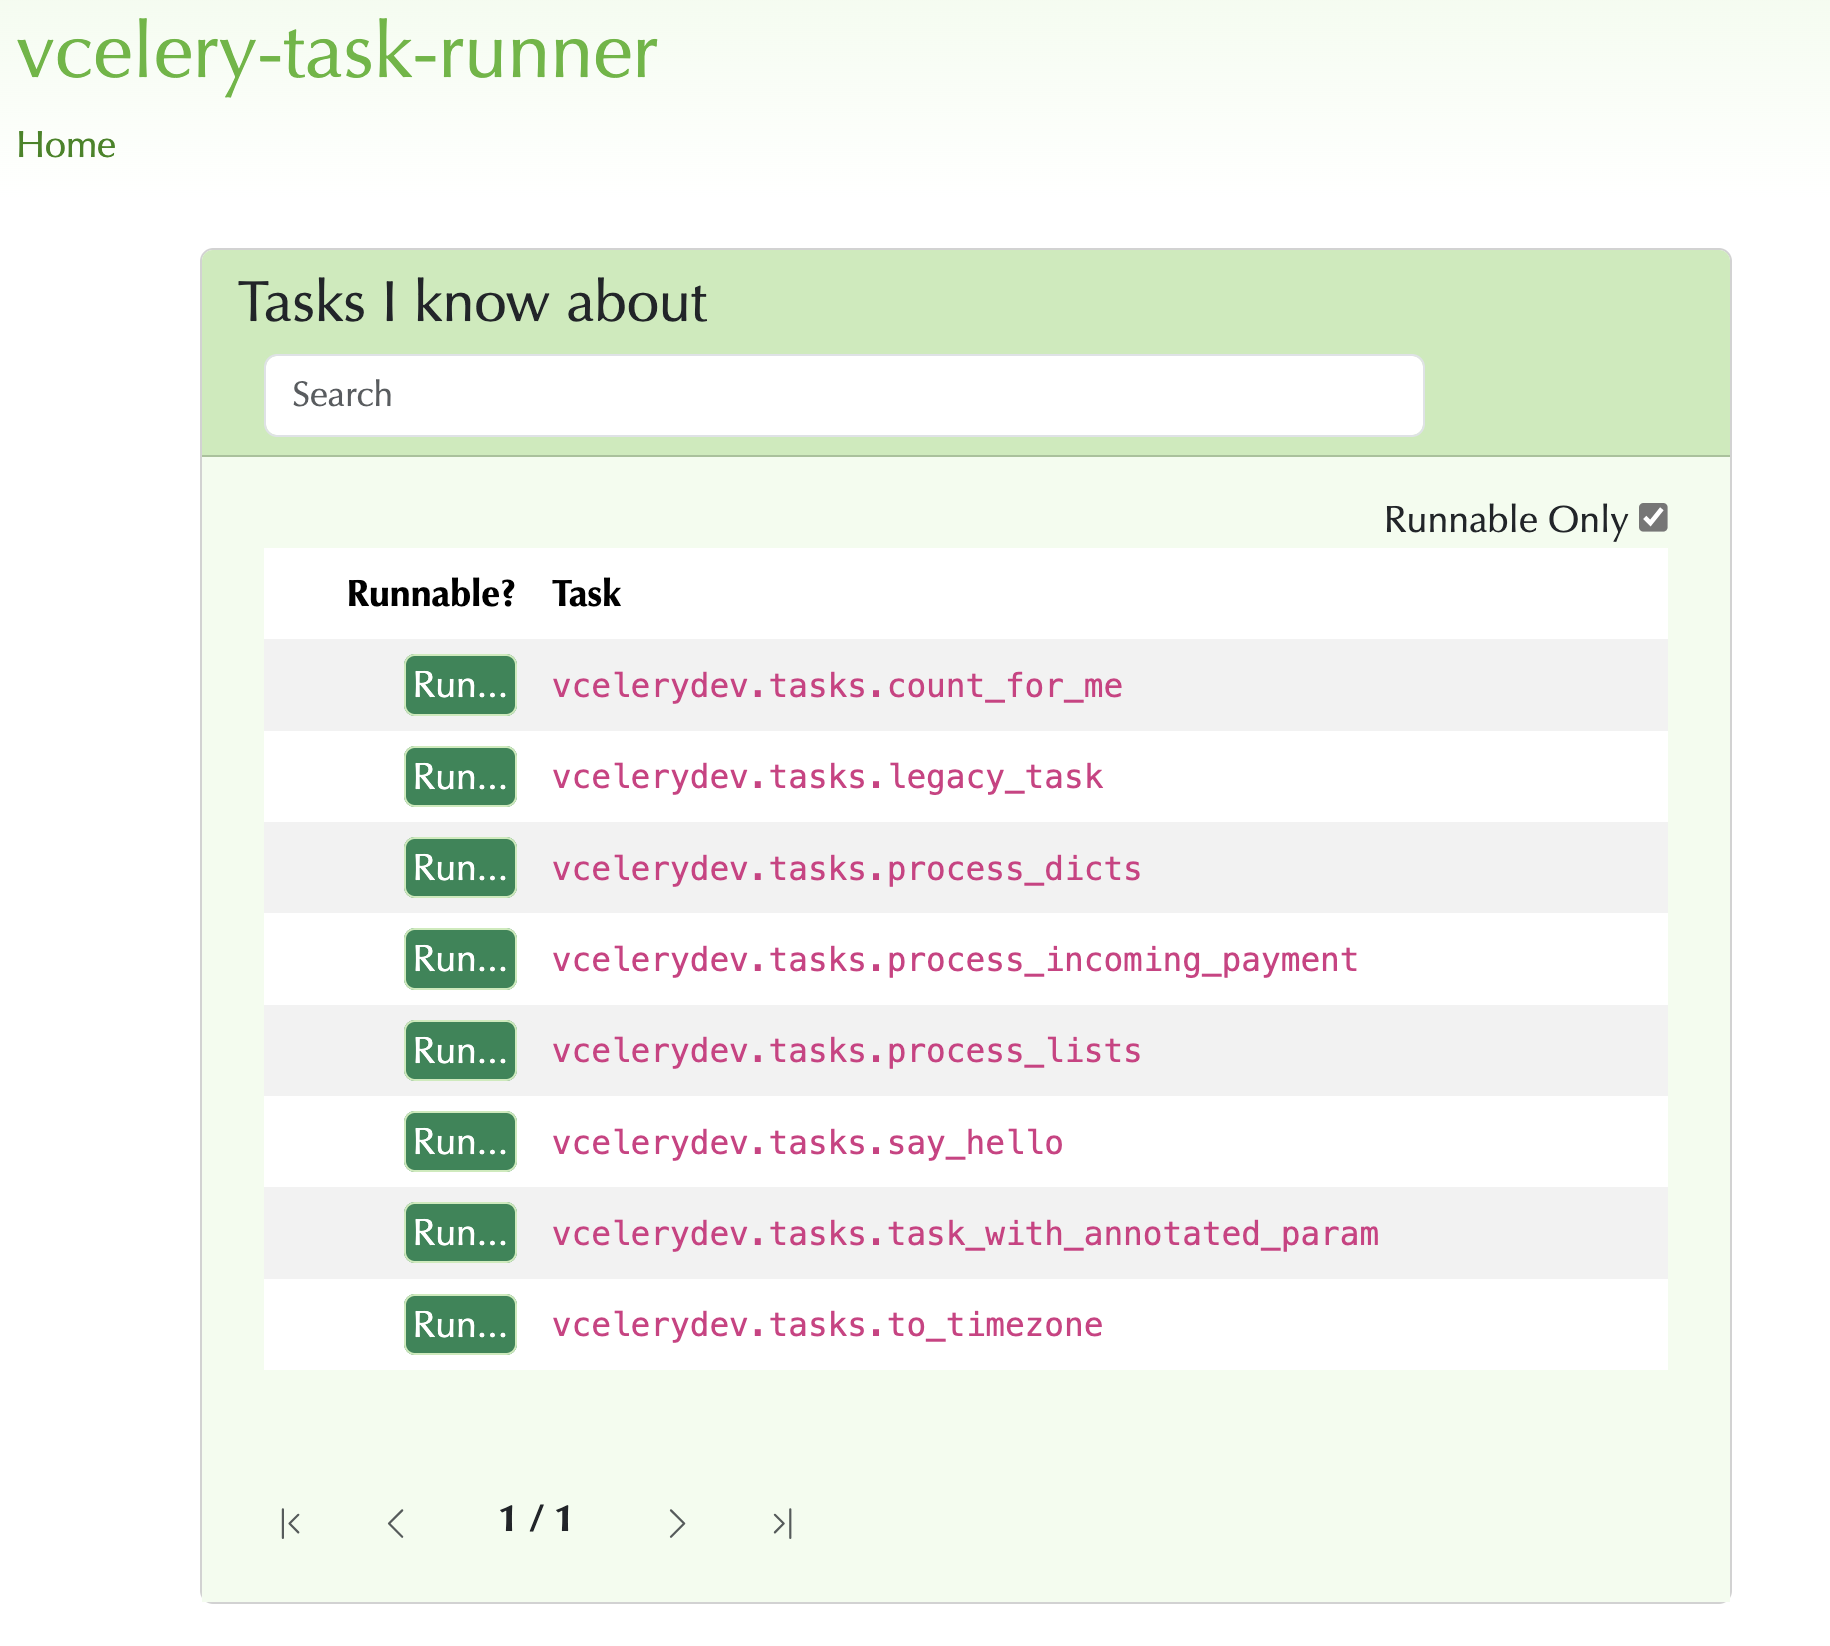Click the previous page chevron
1830x1646 pixels.
[x=395, y=1523]
